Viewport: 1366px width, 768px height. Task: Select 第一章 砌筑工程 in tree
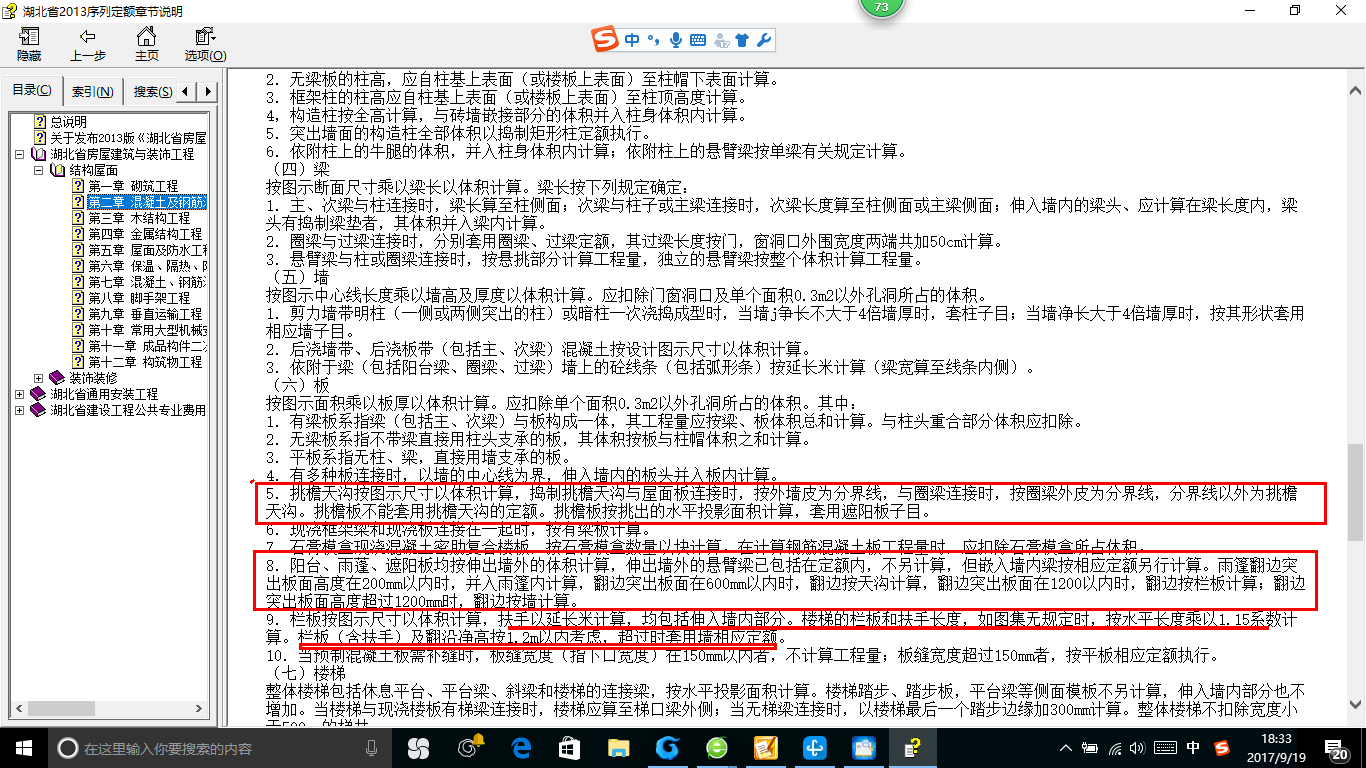[132, 186]
